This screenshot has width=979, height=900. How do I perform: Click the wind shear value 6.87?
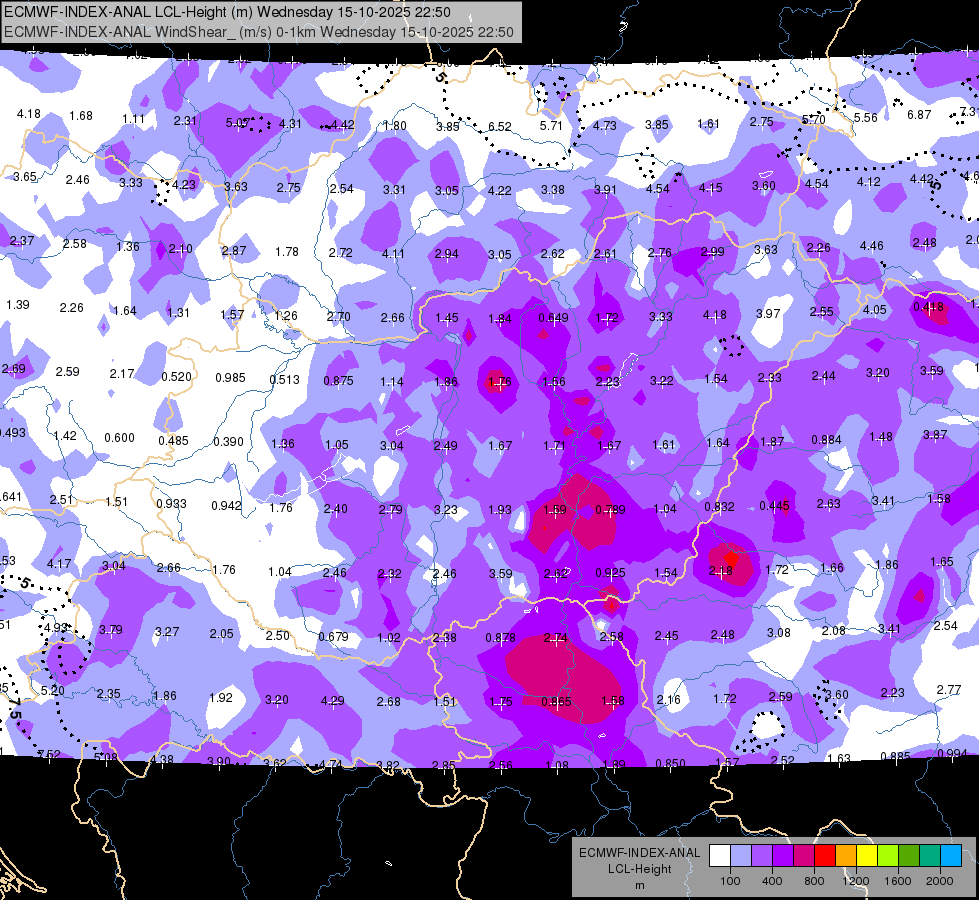point(919,115)
